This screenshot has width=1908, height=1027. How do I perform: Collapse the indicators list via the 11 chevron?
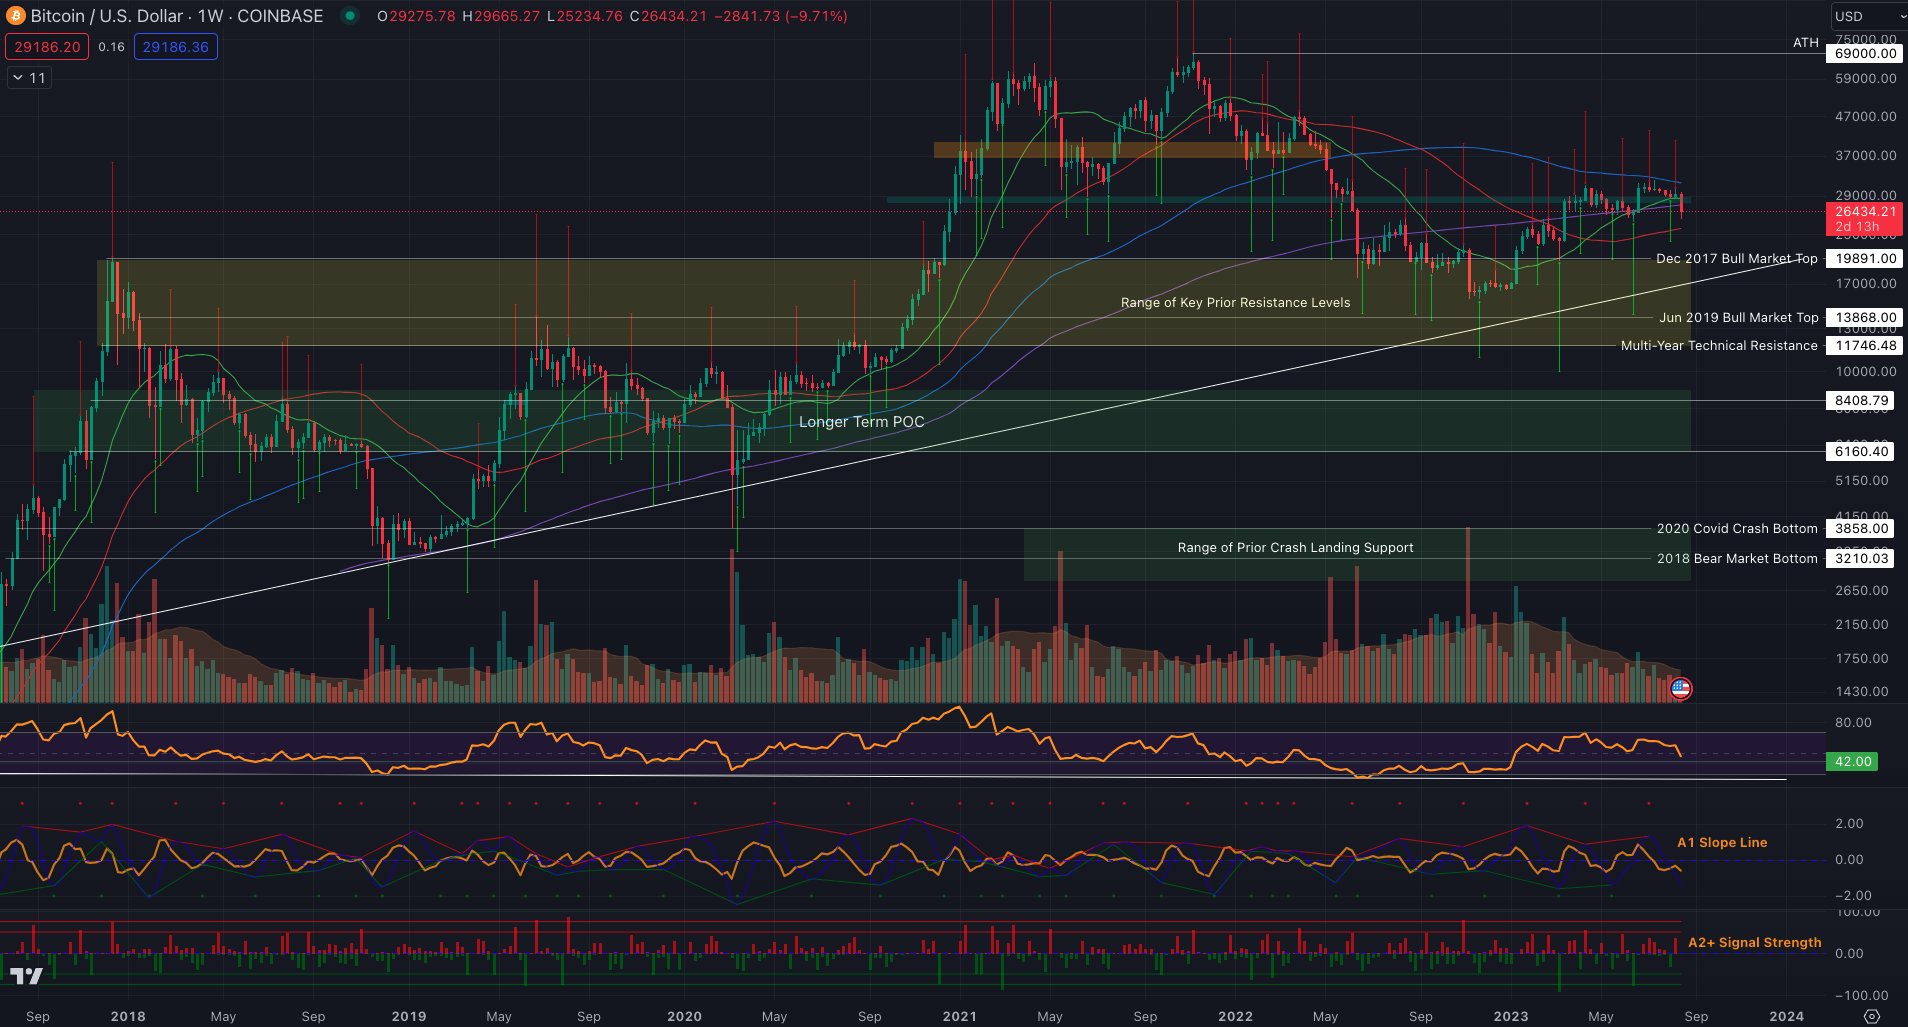coord(27,77)
